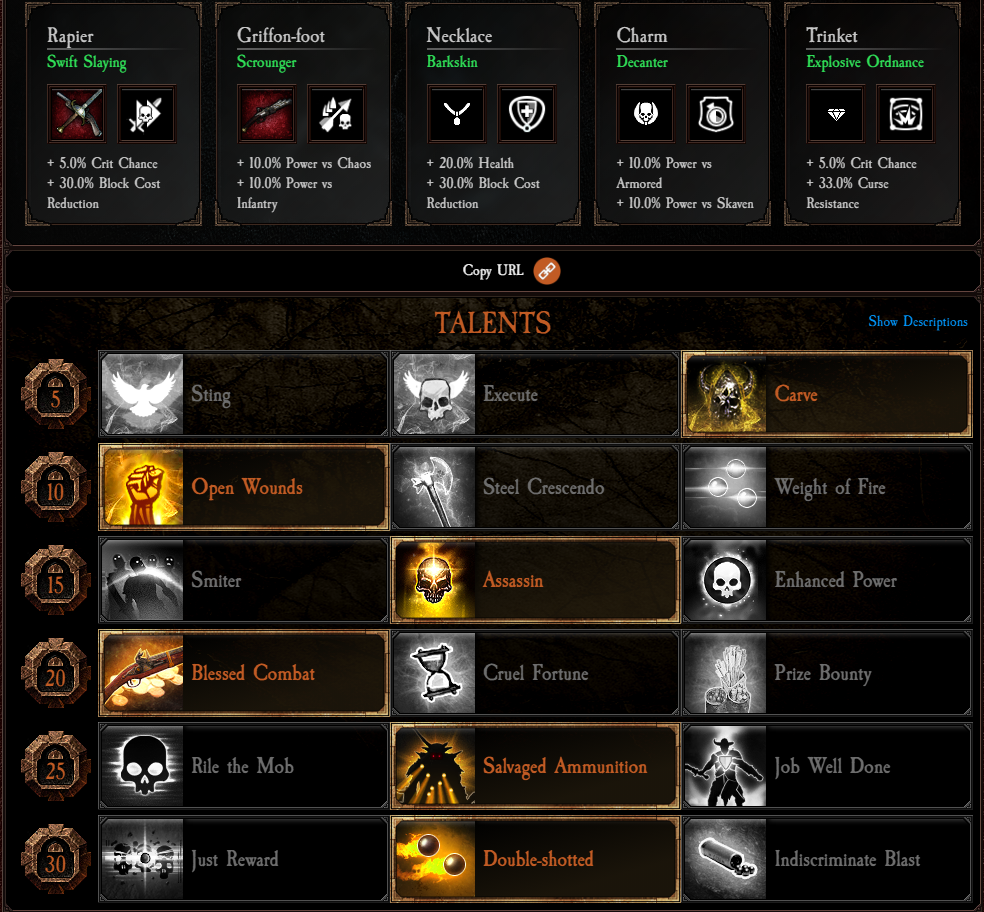Select the Sting talent
The image size is (984, 912).
243,394
